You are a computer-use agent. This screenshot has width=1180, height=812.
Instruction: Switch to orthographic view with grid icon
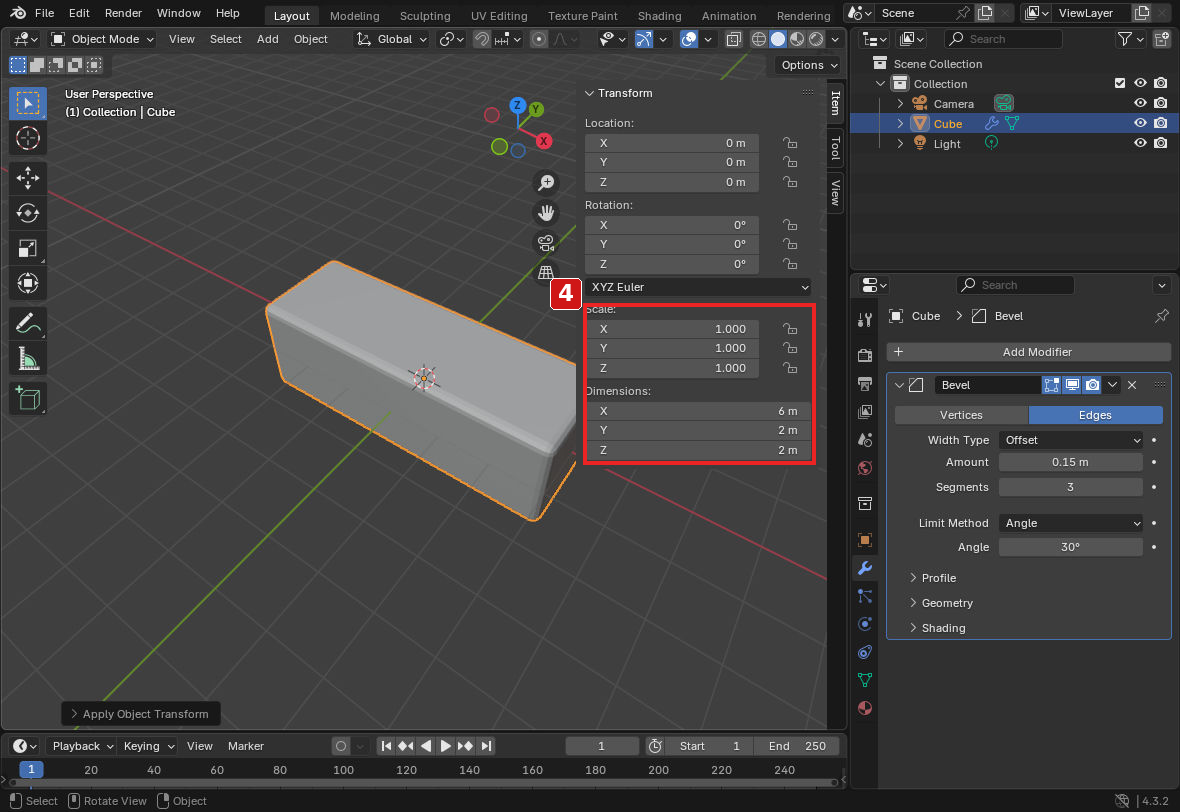click(546, 272)
